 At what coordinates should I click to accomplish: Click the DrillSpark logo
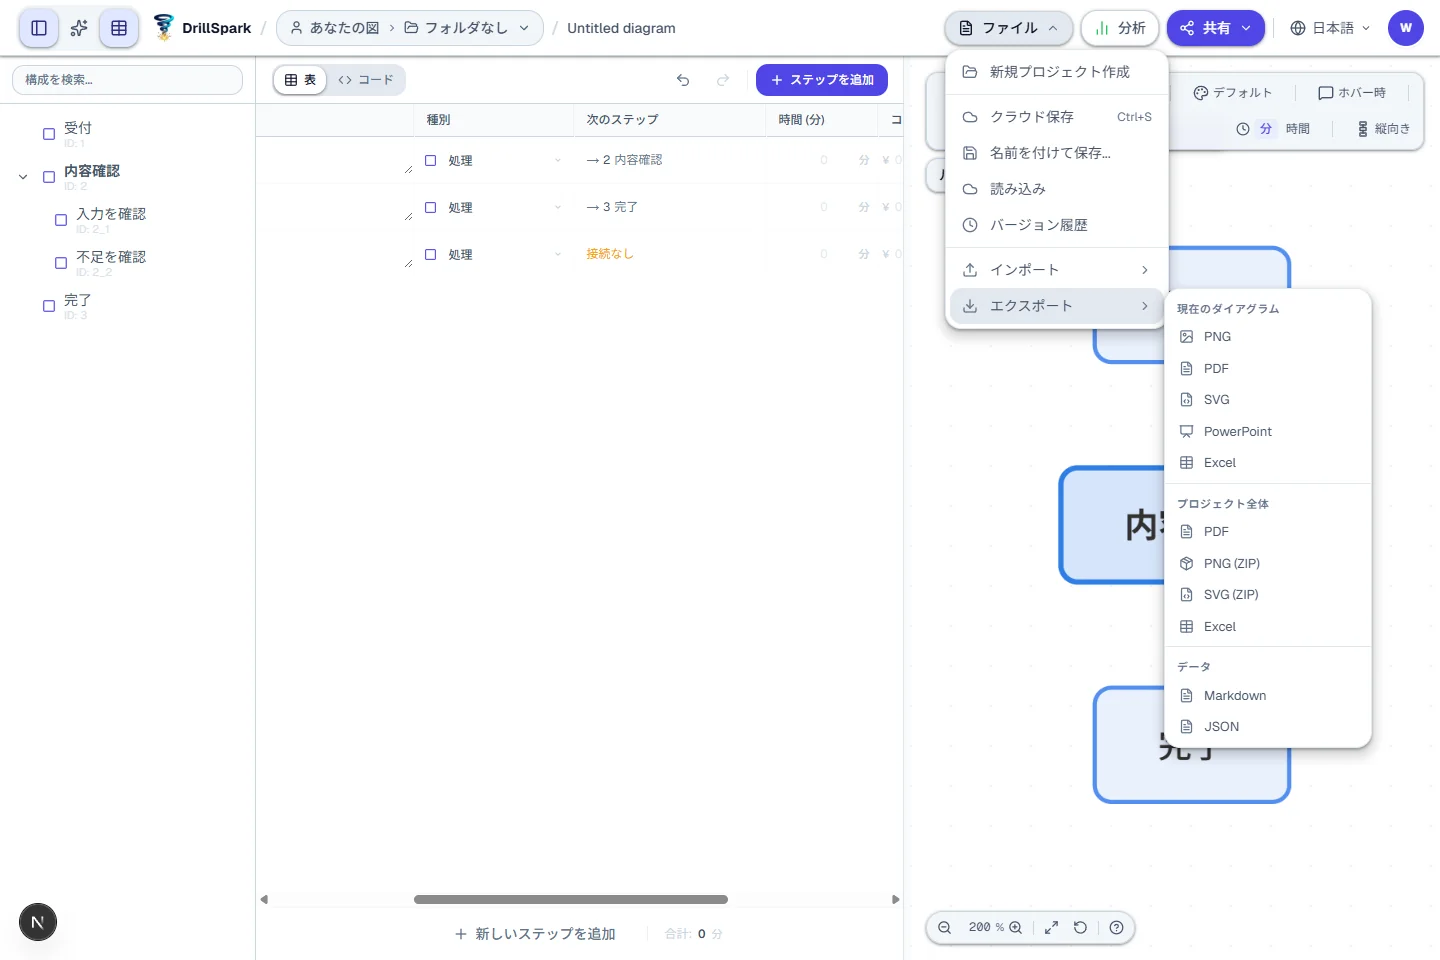click(x=203, y=28)
